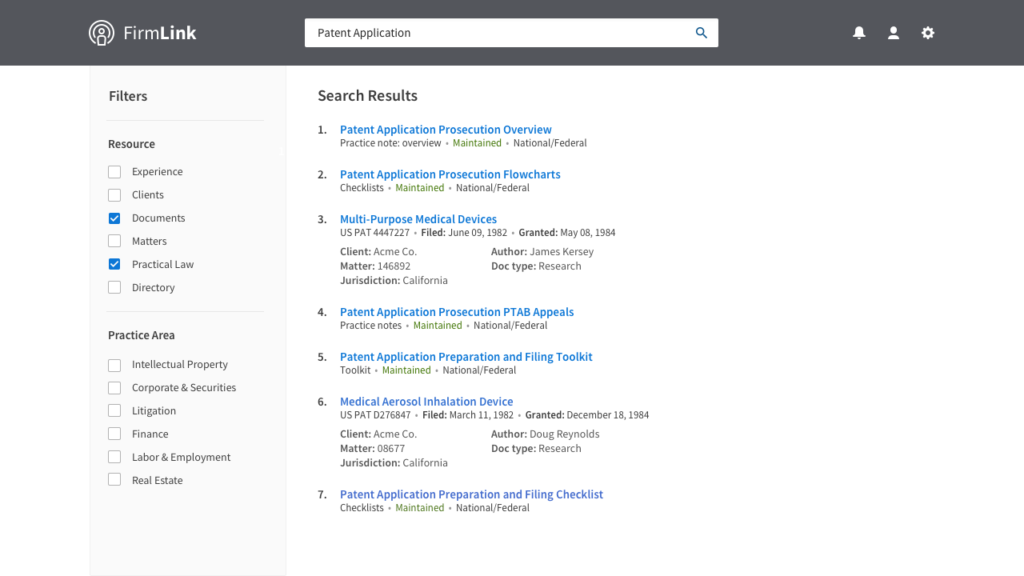This screenshot has height=576, width=1024.
Task: Select the Directory resource checkbox
Action: click(115, 288)
